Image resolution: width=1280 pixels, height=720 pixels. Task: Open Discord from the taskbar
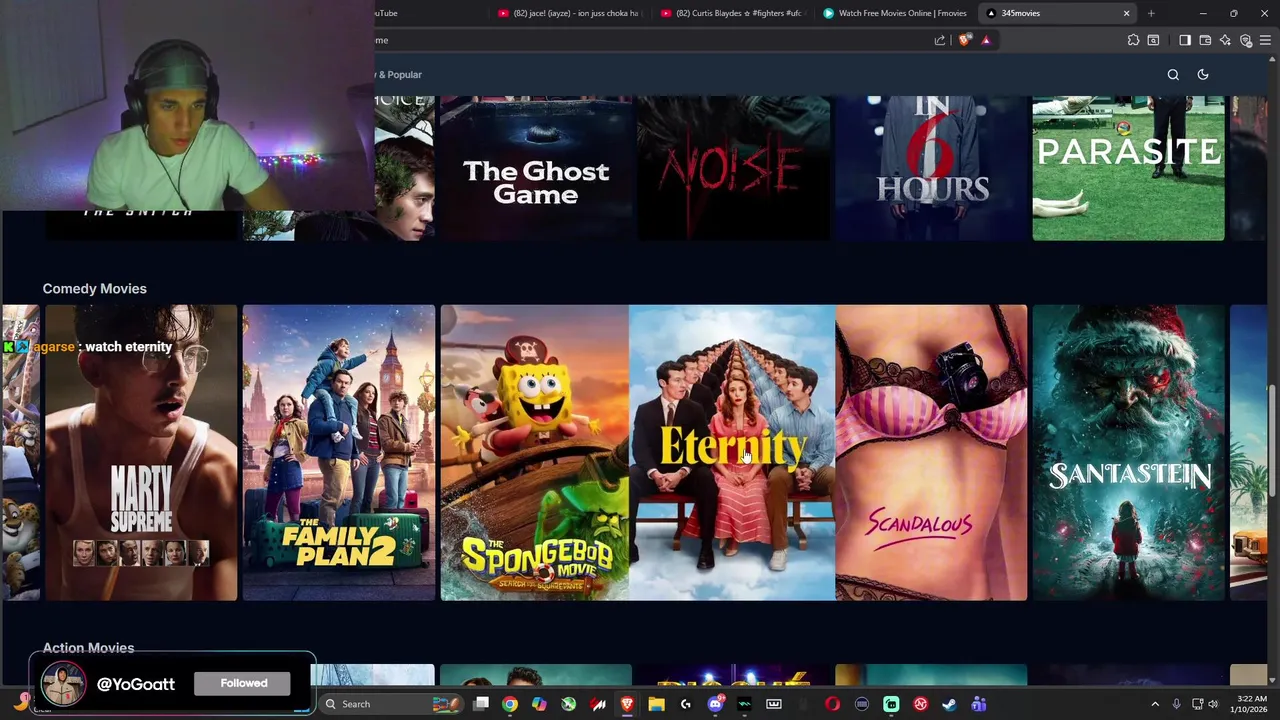715,704
